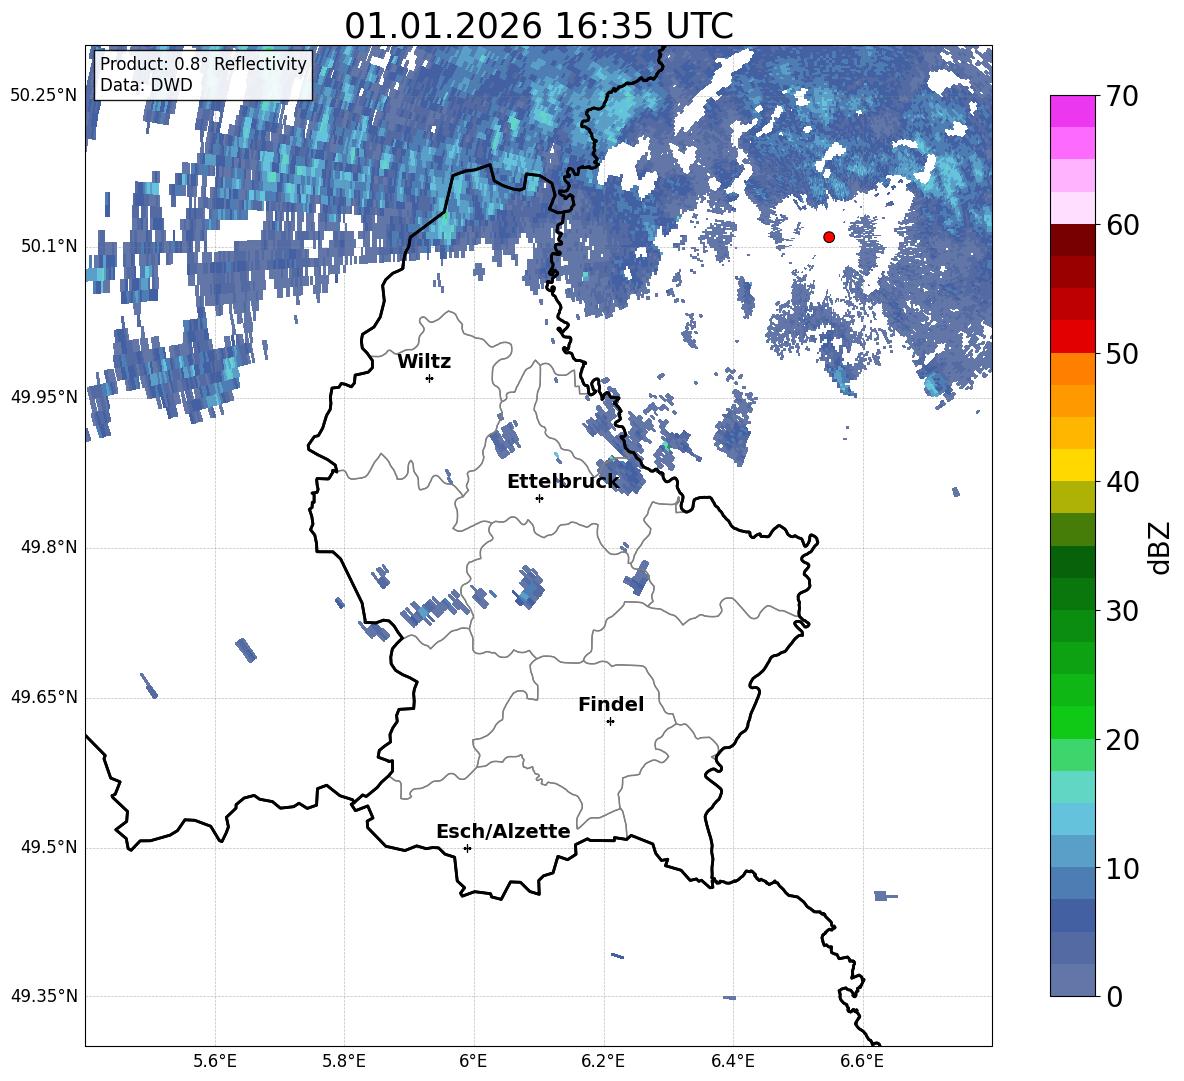Click the bright green colorbar segment above 20
The image size is (1184, 1081).
coord(1072,722)
